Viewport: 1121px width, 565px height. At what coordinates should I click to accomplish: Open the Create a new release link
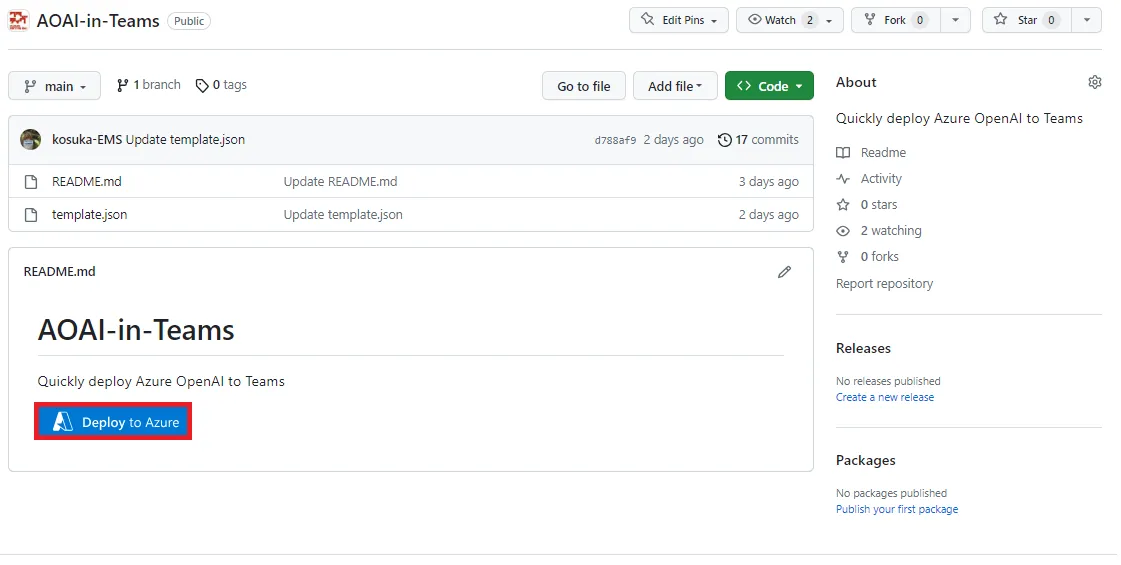coord(885,397)
